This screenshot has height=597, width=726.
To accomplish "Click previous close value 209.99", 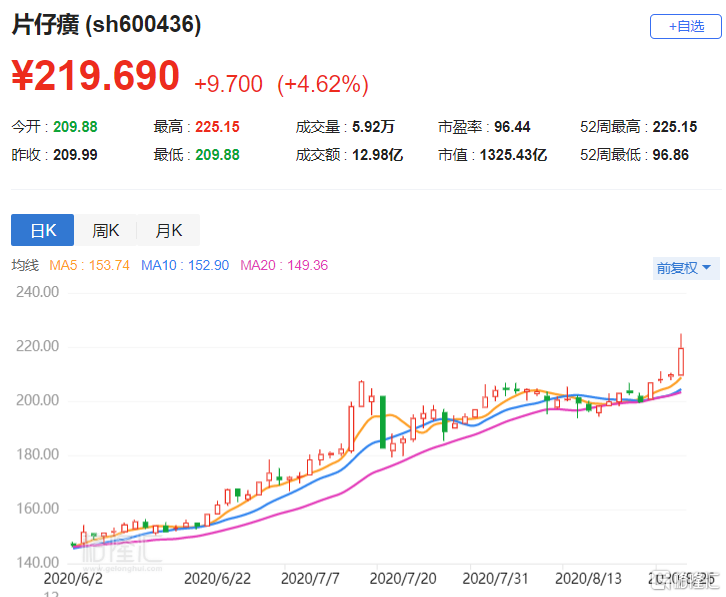I will point(75,155).
